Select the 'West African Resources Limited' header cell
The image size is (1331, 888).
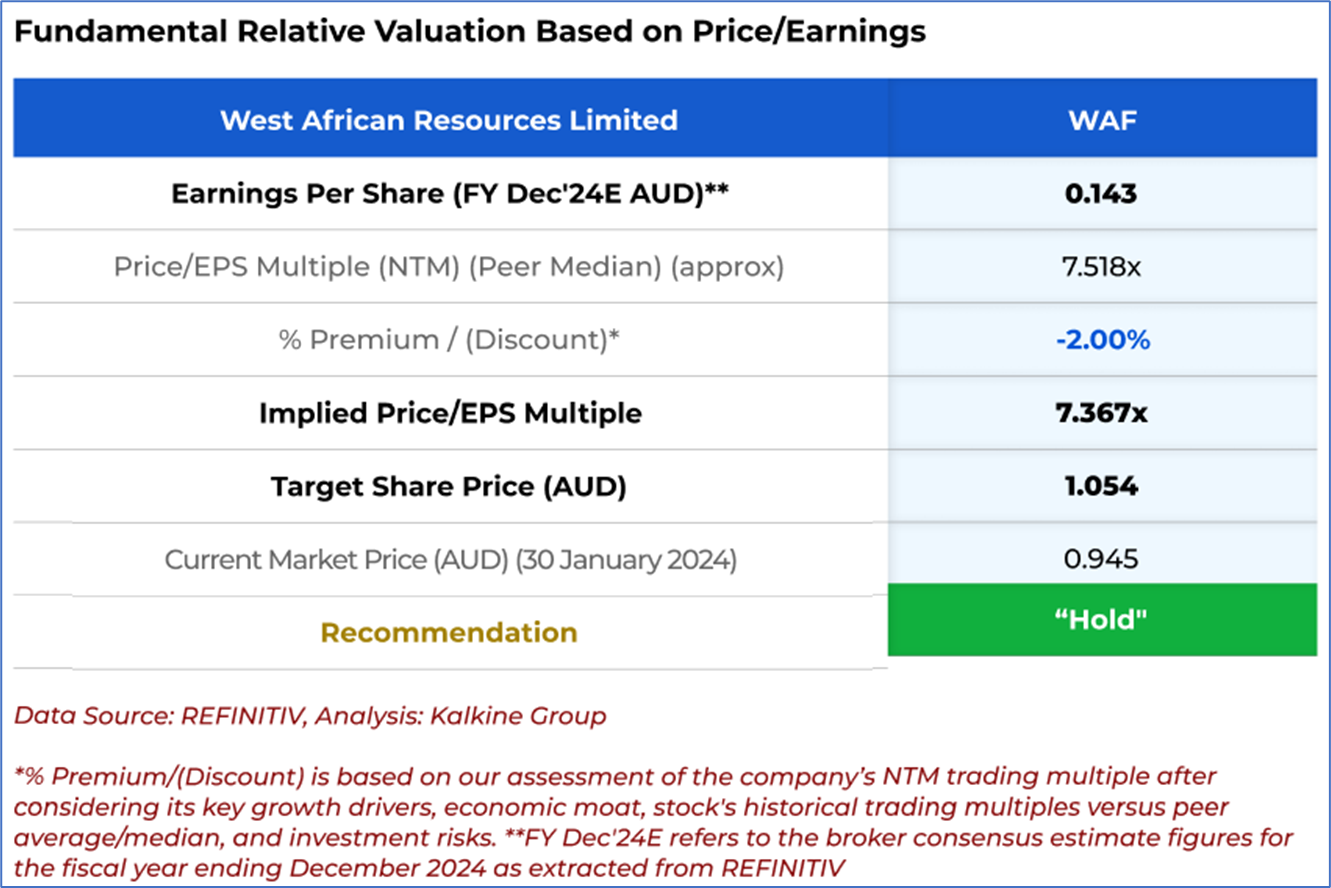tap(449, 120)
